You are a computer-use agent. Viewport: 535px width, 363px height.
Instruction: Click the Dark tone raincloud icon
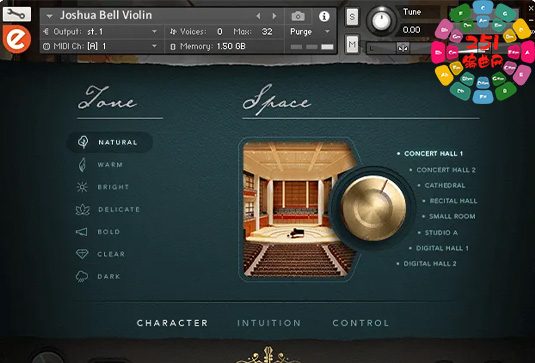click(x=82, y=276)
